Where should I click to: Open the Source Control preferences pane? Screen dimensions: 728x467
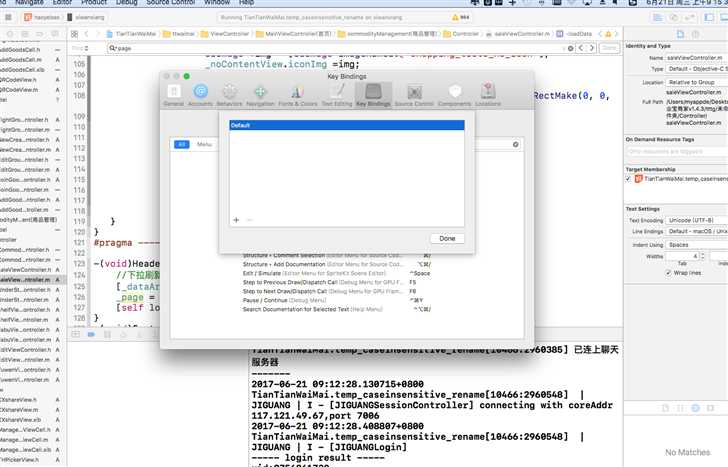pyautogui.click(x=414, y=95)
